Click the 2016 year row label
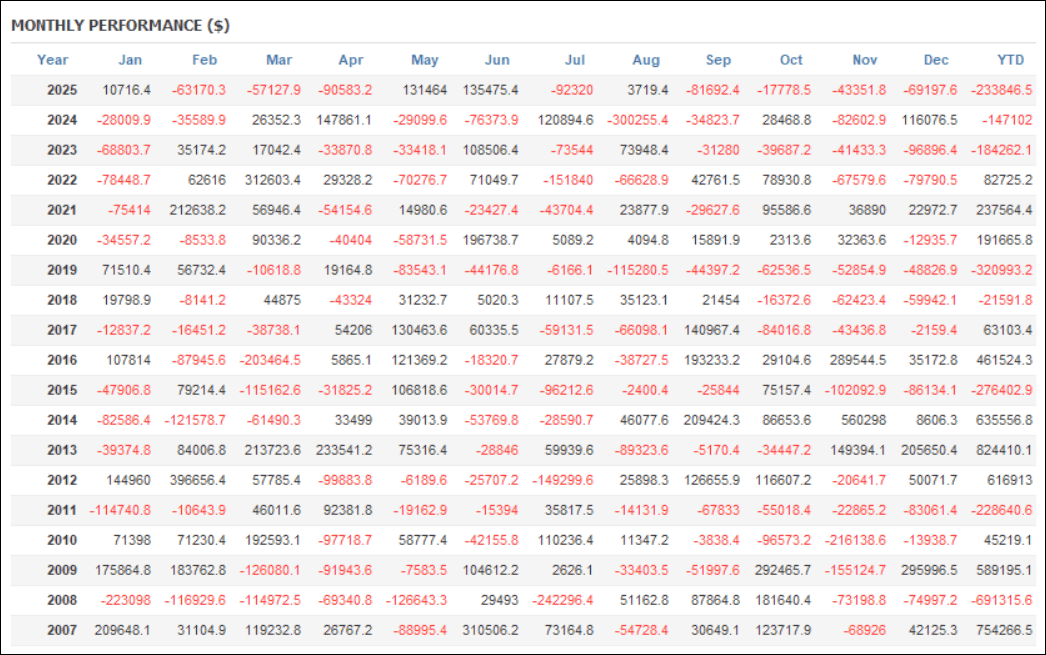The image size is (1046, 655). point(62,360)
